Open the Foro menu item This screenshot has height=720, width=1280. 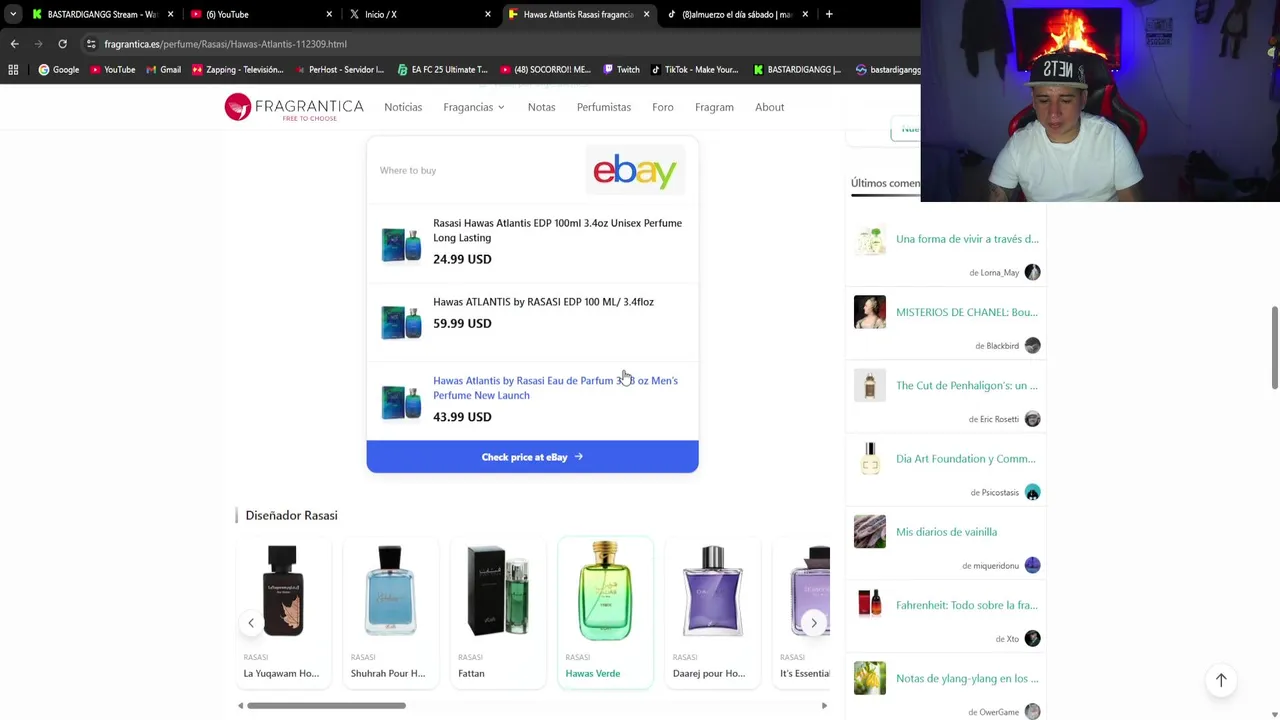662,107
